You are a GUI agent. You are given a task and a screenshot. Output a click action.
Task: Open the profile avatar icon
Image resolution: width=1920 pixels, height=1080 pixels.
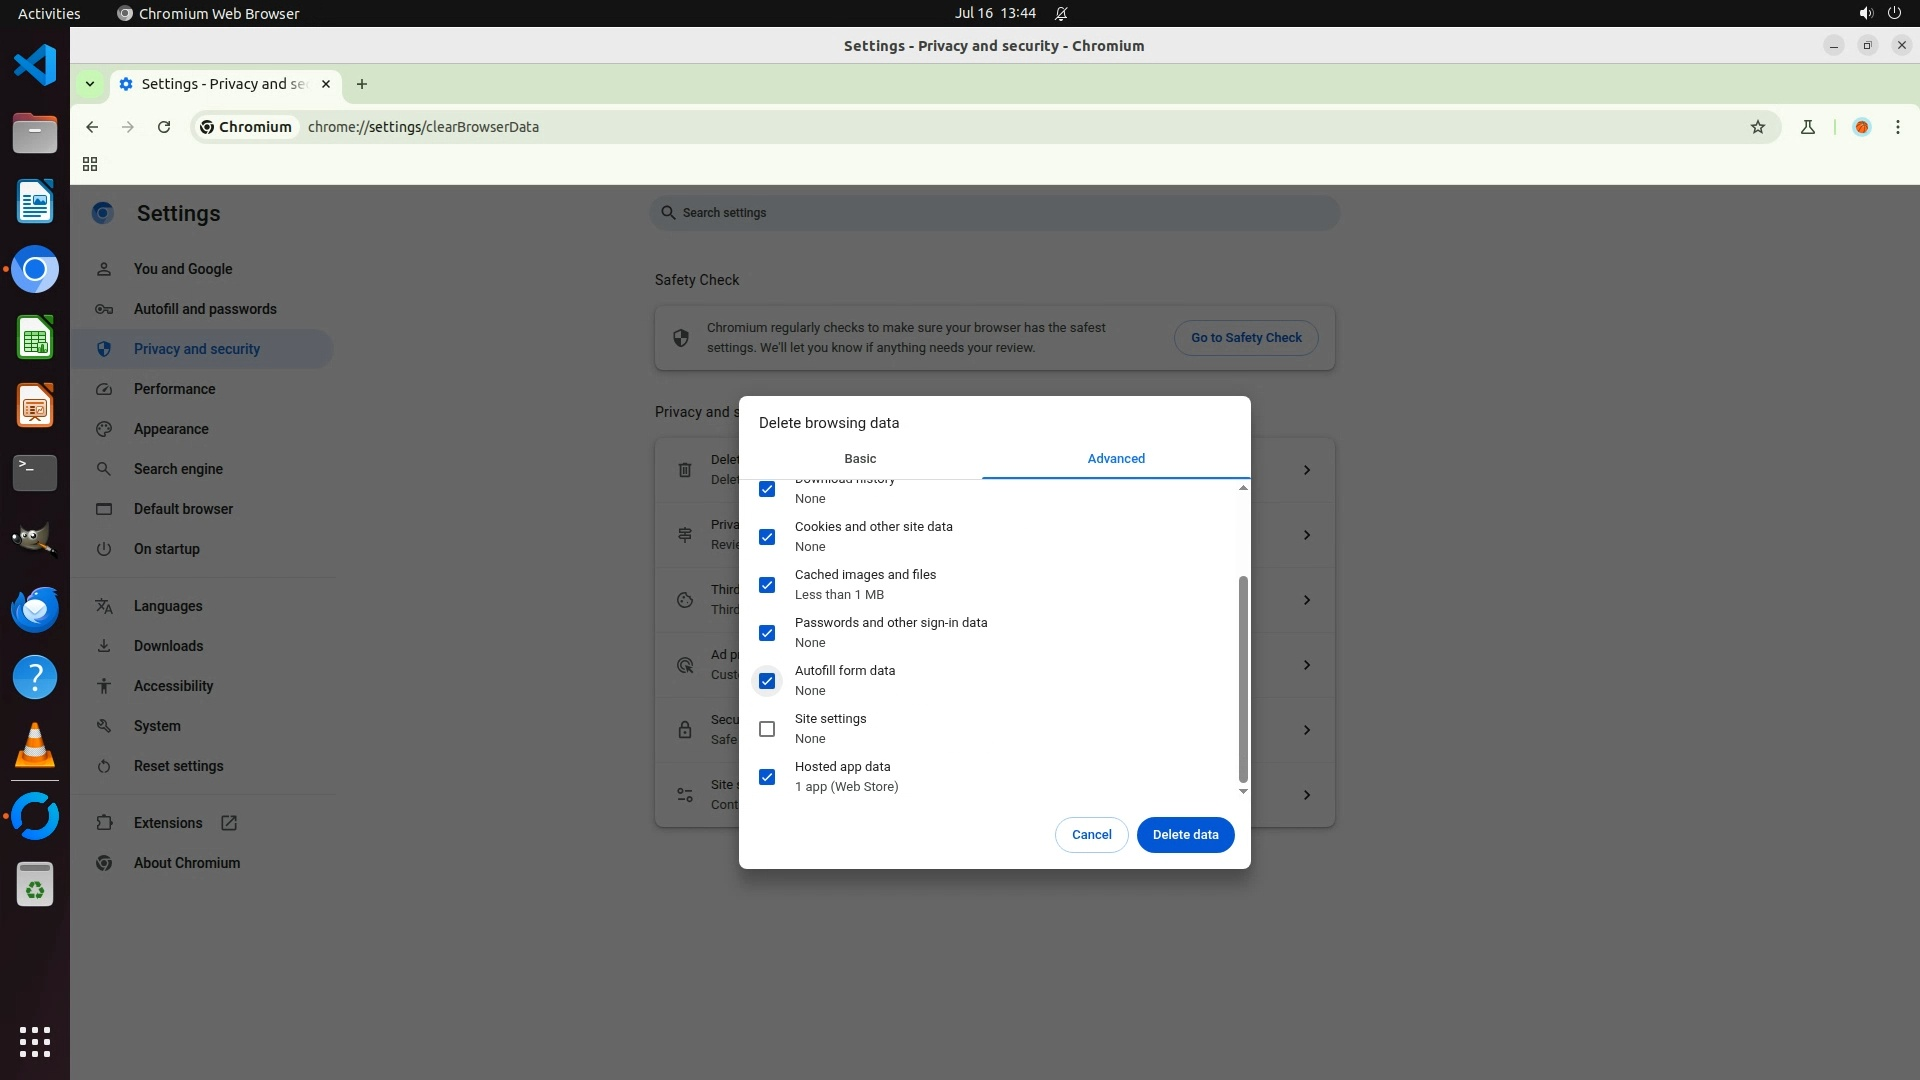point(1861,127)
